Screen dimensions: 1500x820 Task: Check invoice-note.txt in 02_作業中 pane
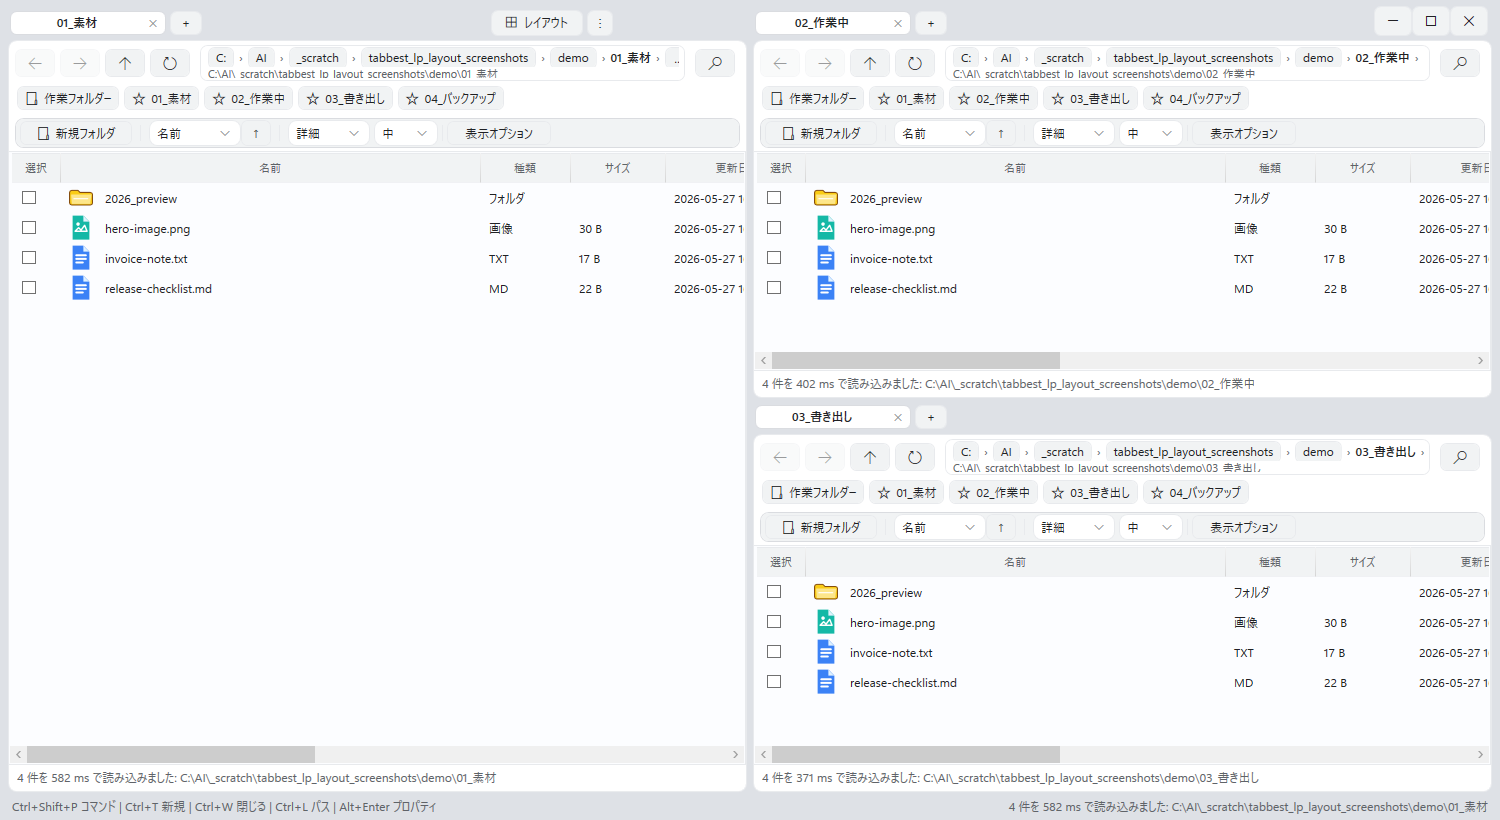(x=774, y=258)
